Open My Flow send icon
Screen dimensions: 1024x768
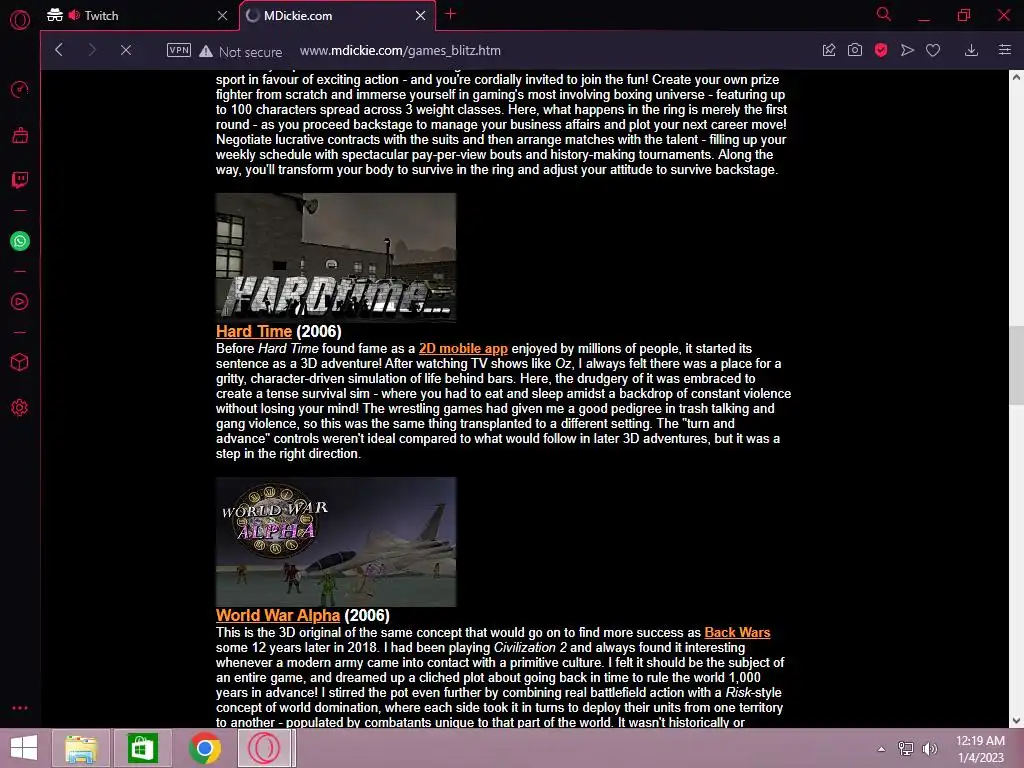point(907,50)
